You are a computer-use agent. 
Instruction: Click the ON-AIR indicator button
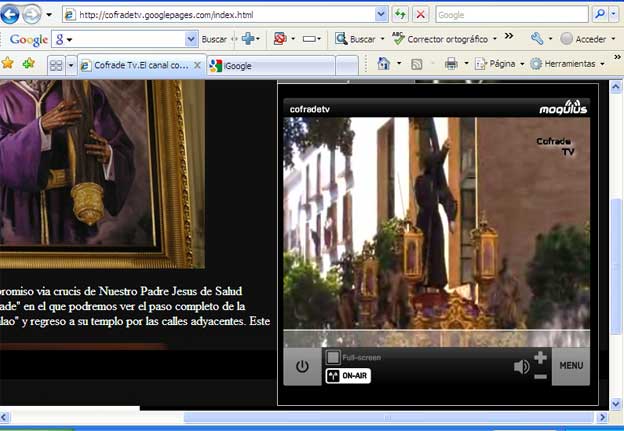coord(348,376)
